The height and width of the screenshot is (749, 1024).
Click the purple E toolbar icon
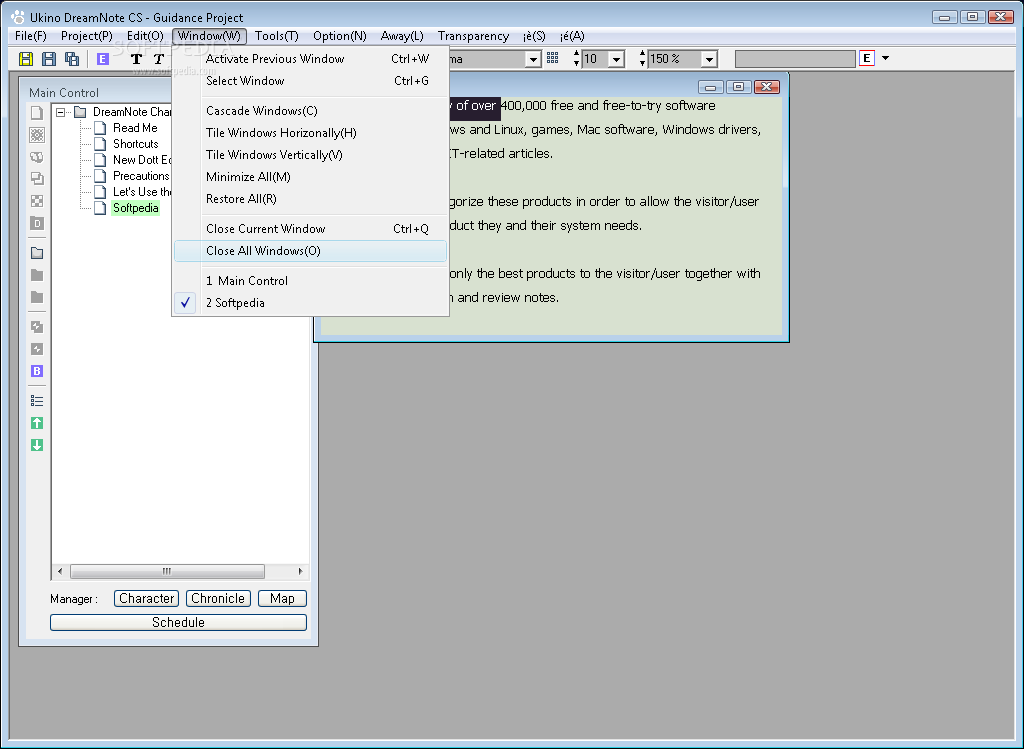tap(103, 59)
